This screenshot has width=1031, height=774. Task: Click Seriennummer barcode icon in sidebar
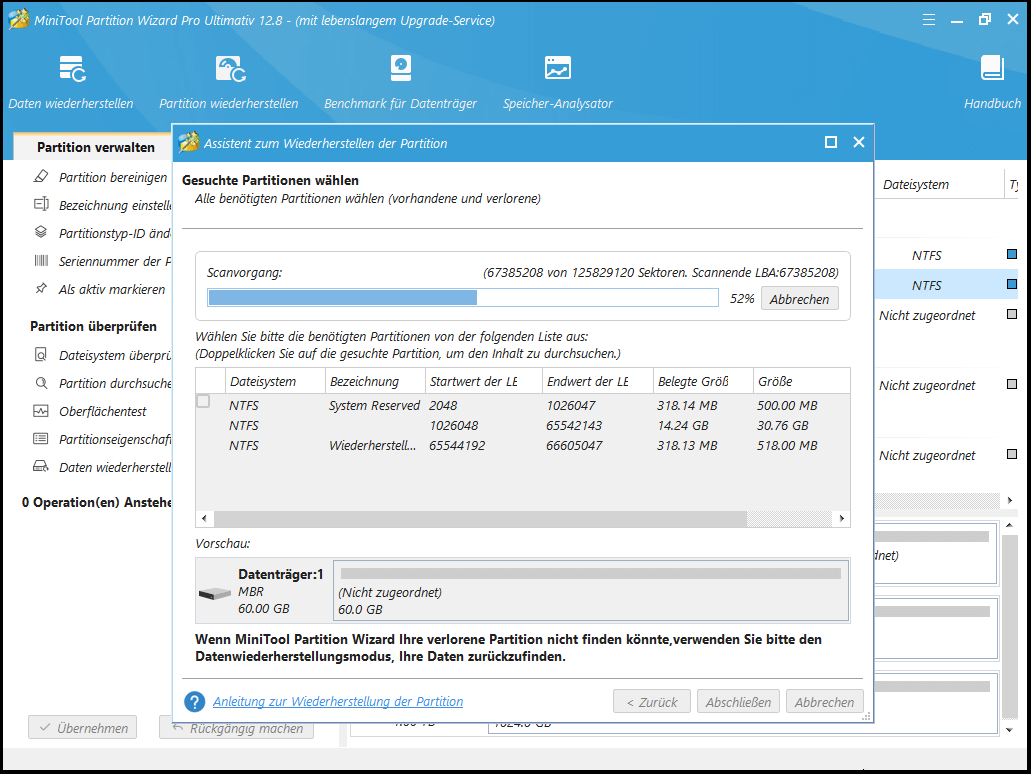point(41,260)
